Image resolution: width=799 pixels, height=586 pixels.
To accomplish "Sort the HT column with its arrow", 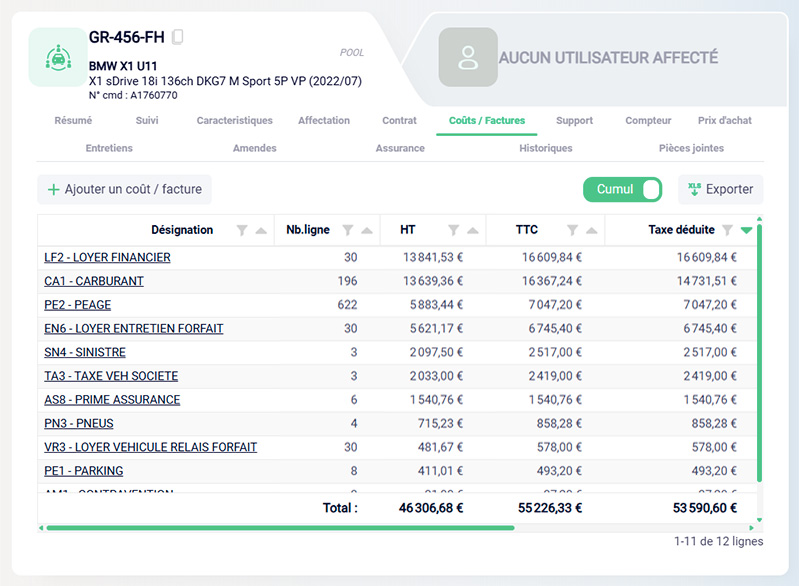I will click(473, 231).
